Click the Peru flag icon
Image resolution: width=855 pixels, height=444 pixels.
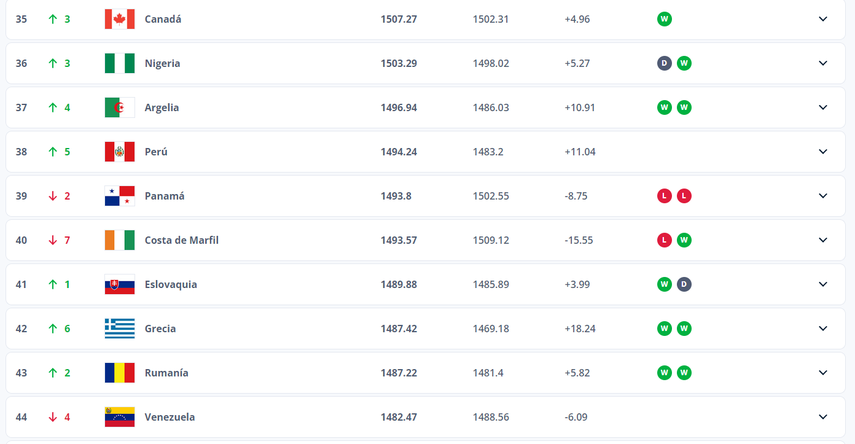119,152
